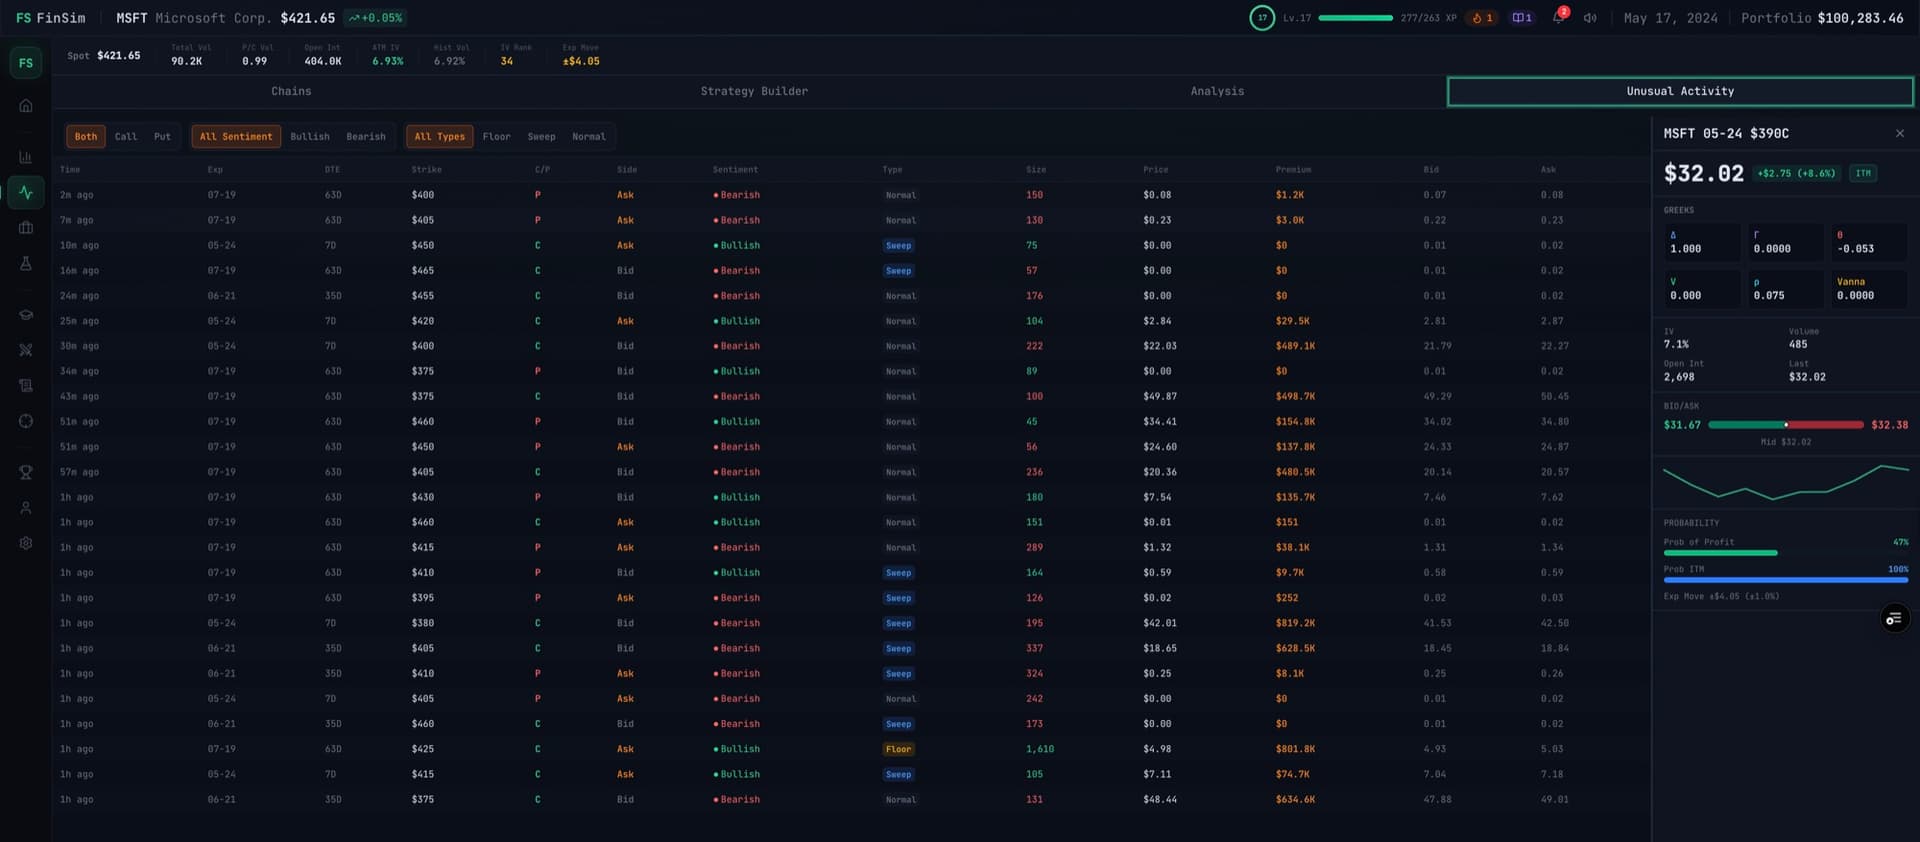Select the Put filter option
Viewport: 1920px width, 842px height.
162,137
